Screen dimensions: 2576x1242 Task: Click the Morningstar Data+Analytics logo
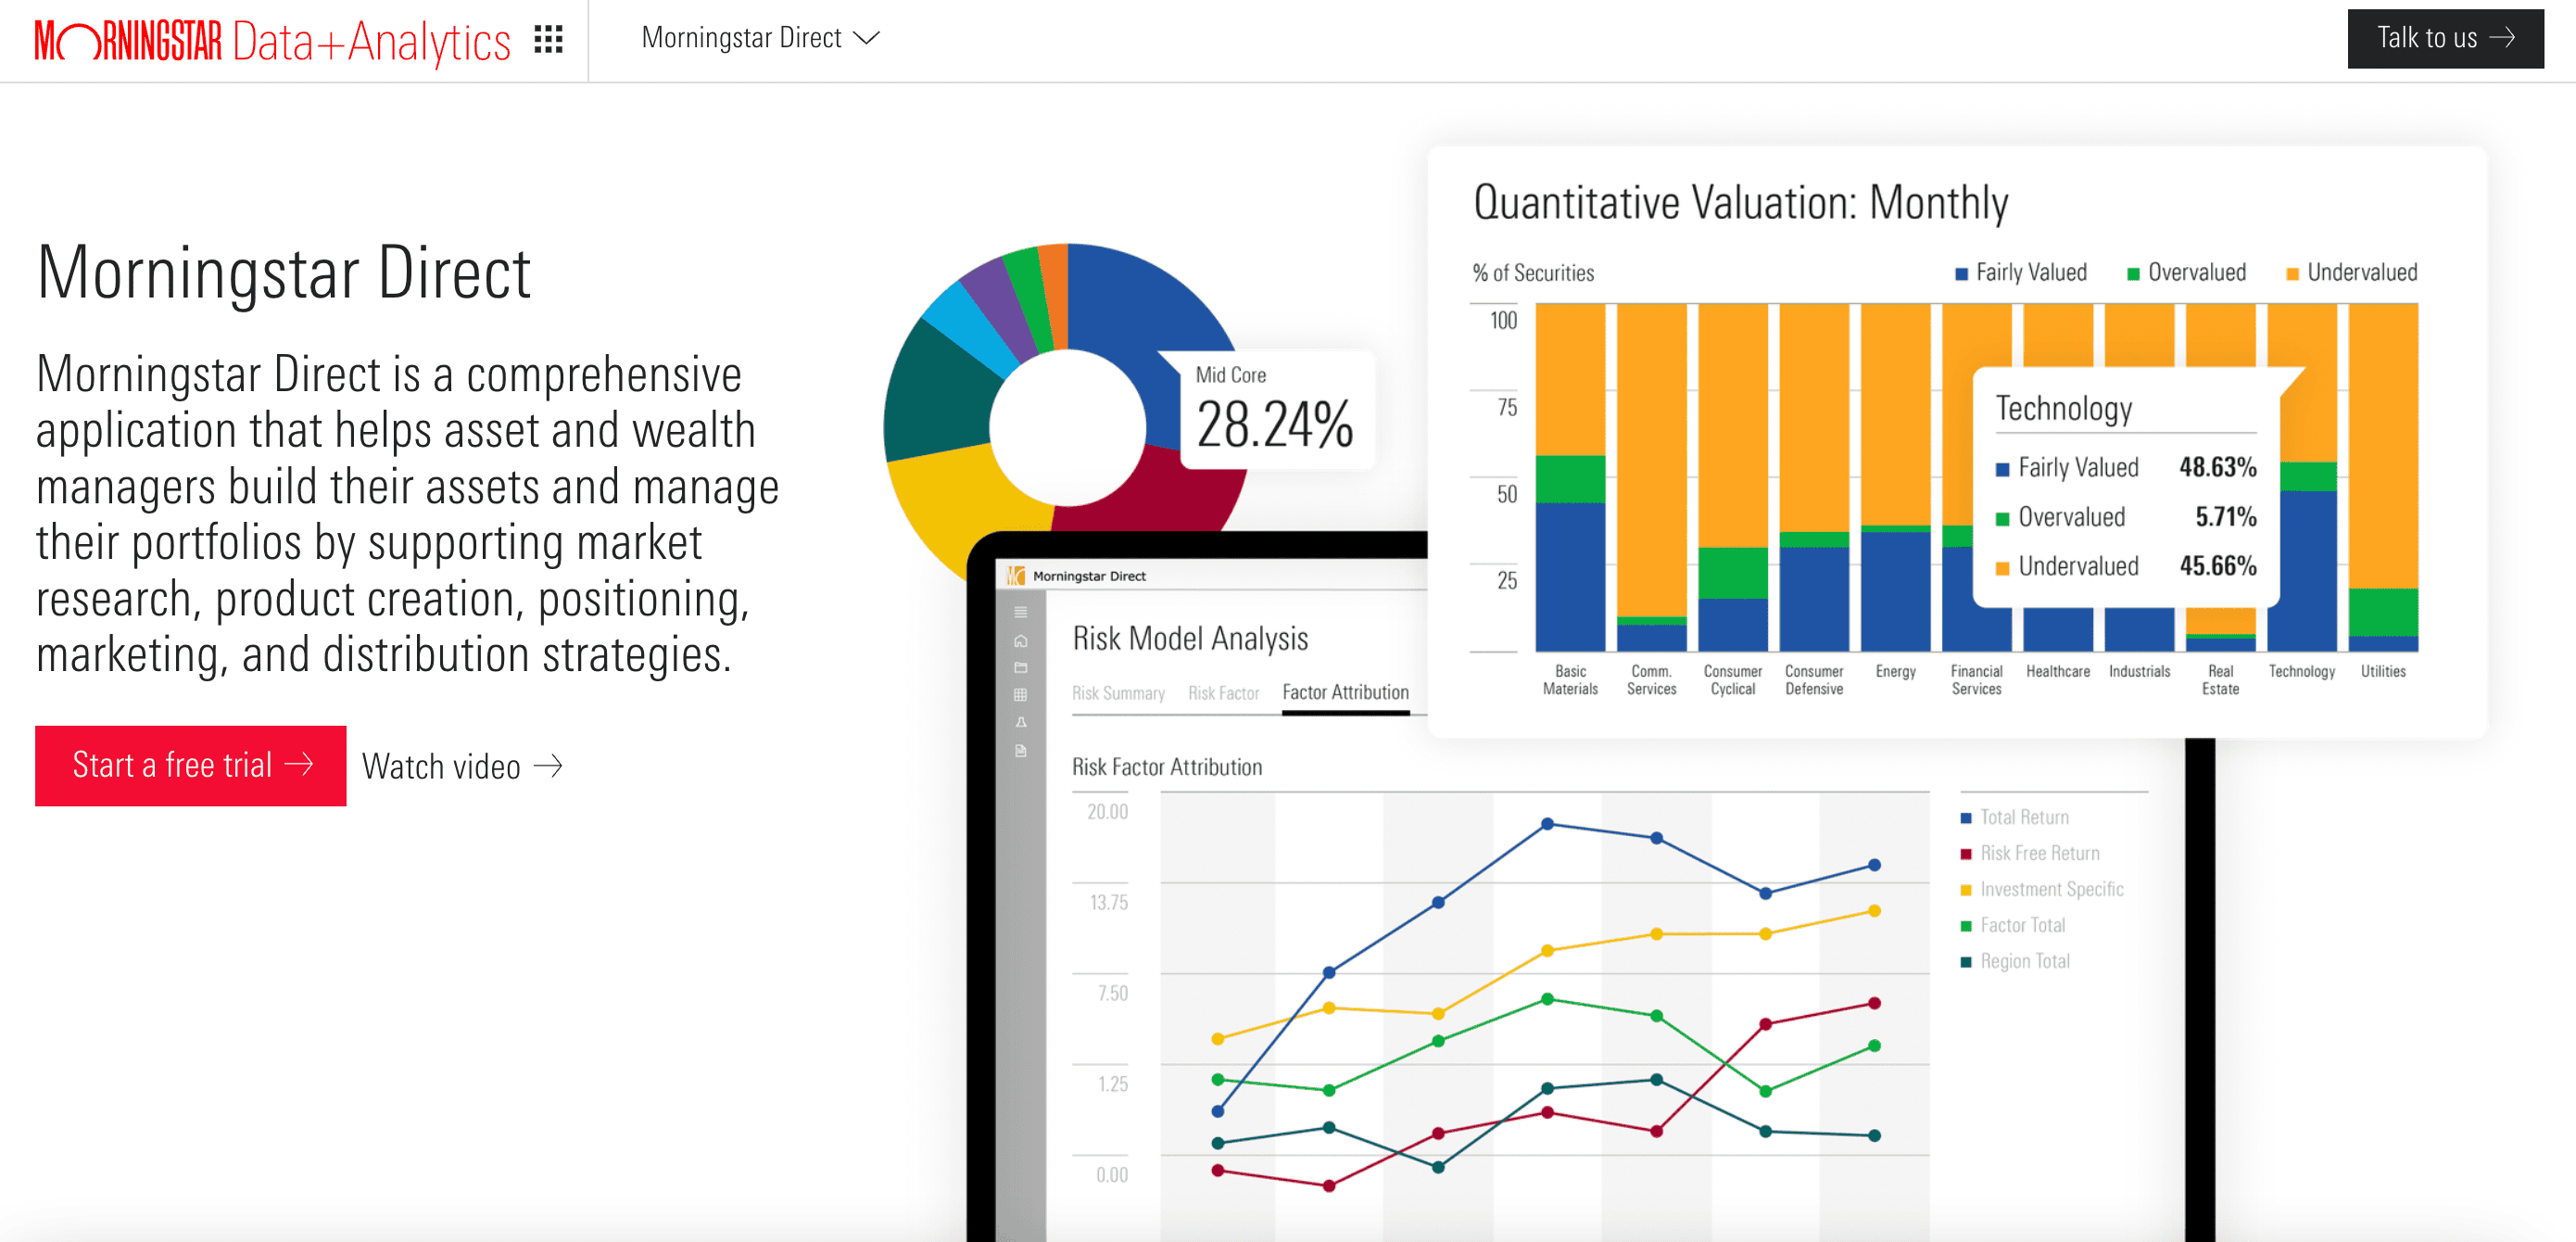(x=272, y=41)
